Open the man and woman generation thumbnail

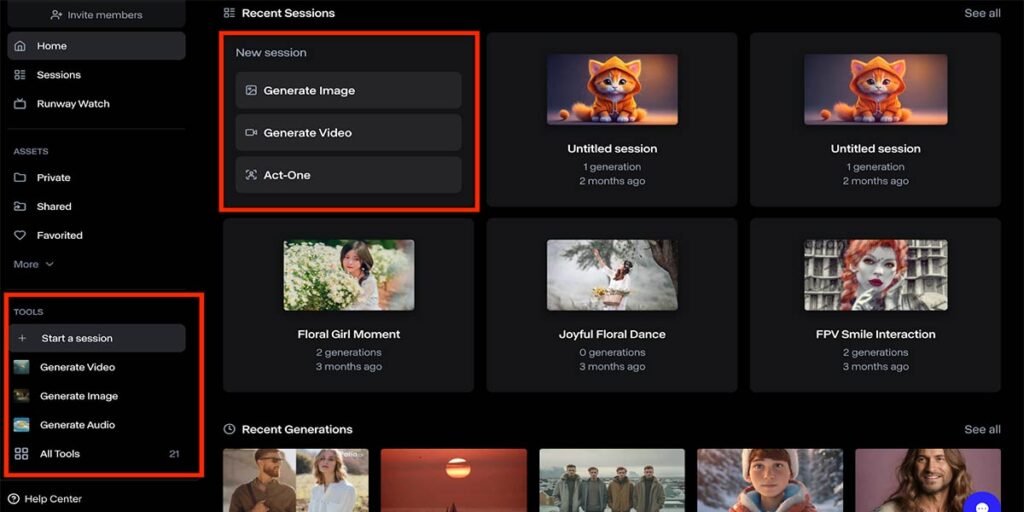(x=296, y=480)
